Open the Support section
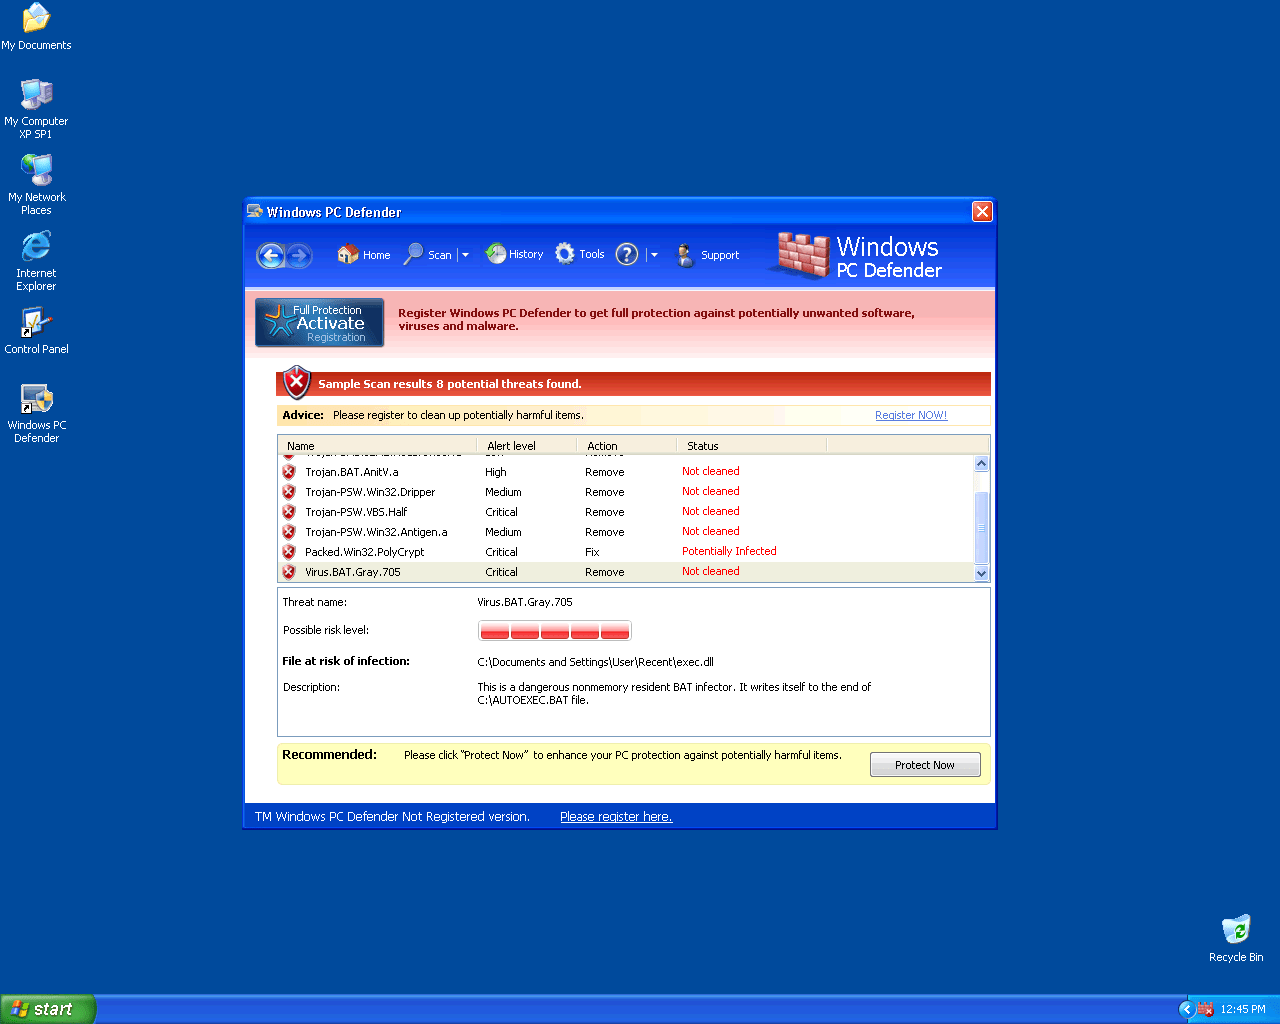Screen dimensions: 1280x1024 708,255
